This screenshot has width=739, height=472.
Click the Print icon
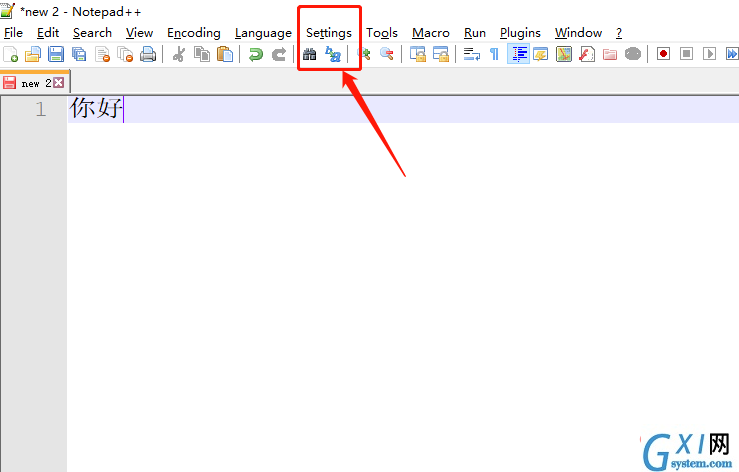click(x=148, y=54)
